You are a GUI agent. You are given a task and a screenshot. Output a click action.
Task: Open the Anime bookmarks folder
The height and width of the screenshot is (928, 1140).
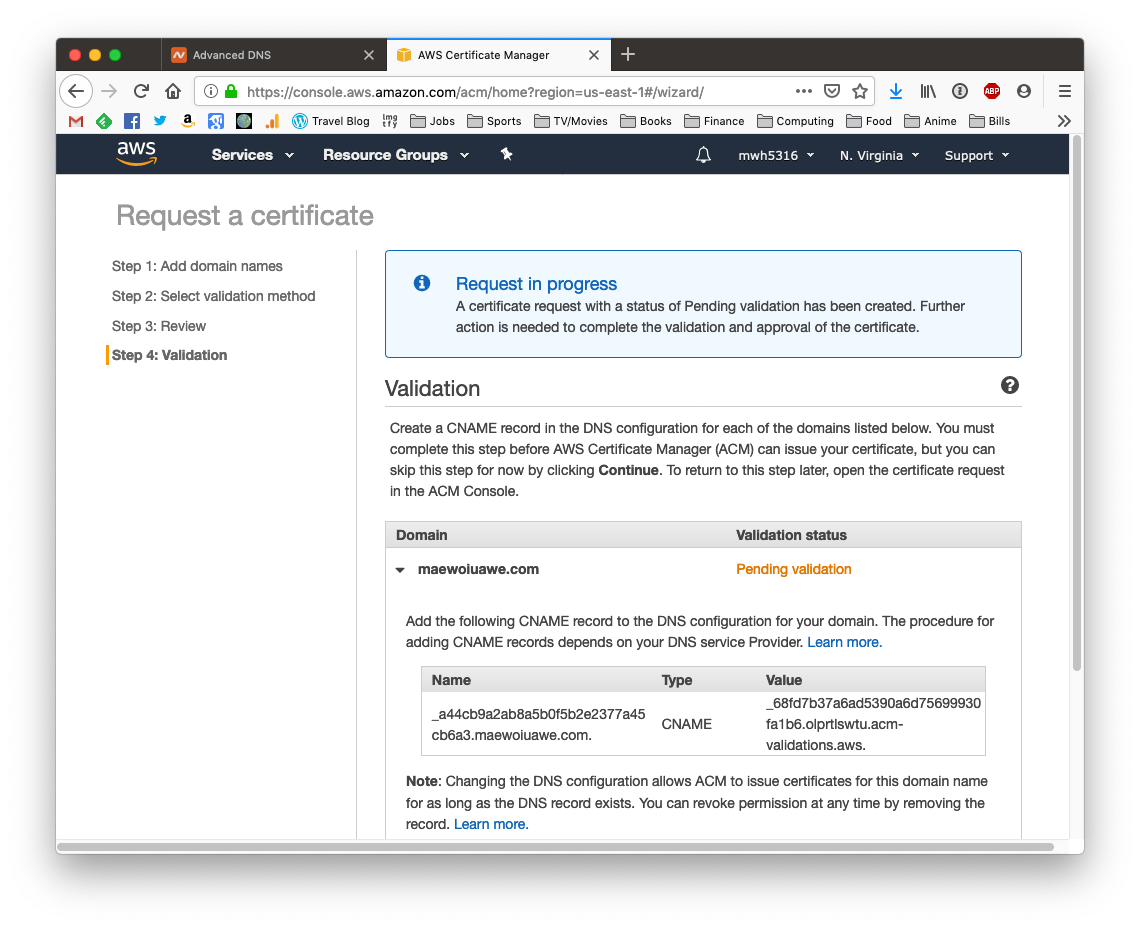931,121
